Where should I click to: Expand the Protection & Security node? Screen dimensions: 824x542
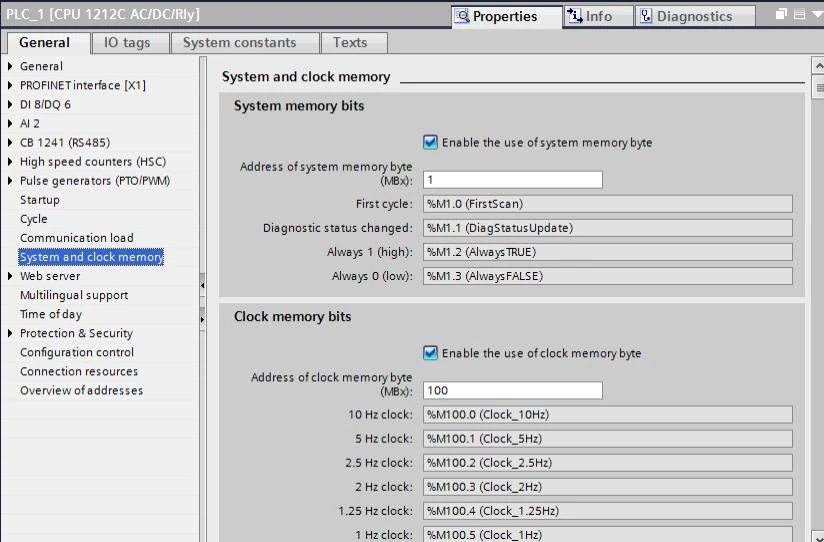(11, 333)
